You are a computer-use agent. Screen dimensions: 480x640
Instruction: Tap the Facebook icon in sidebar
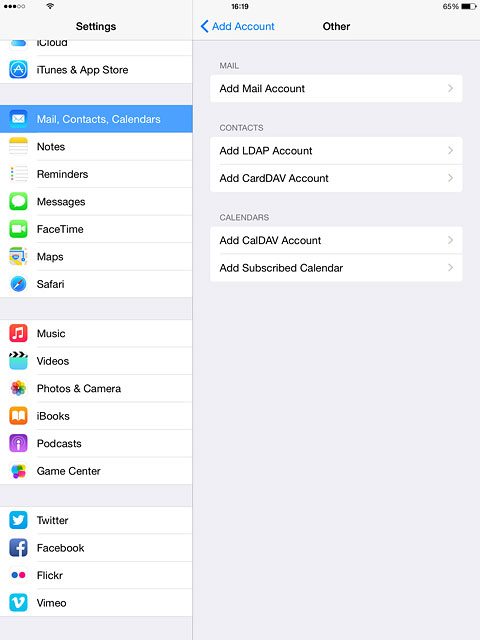pos(18,547)
